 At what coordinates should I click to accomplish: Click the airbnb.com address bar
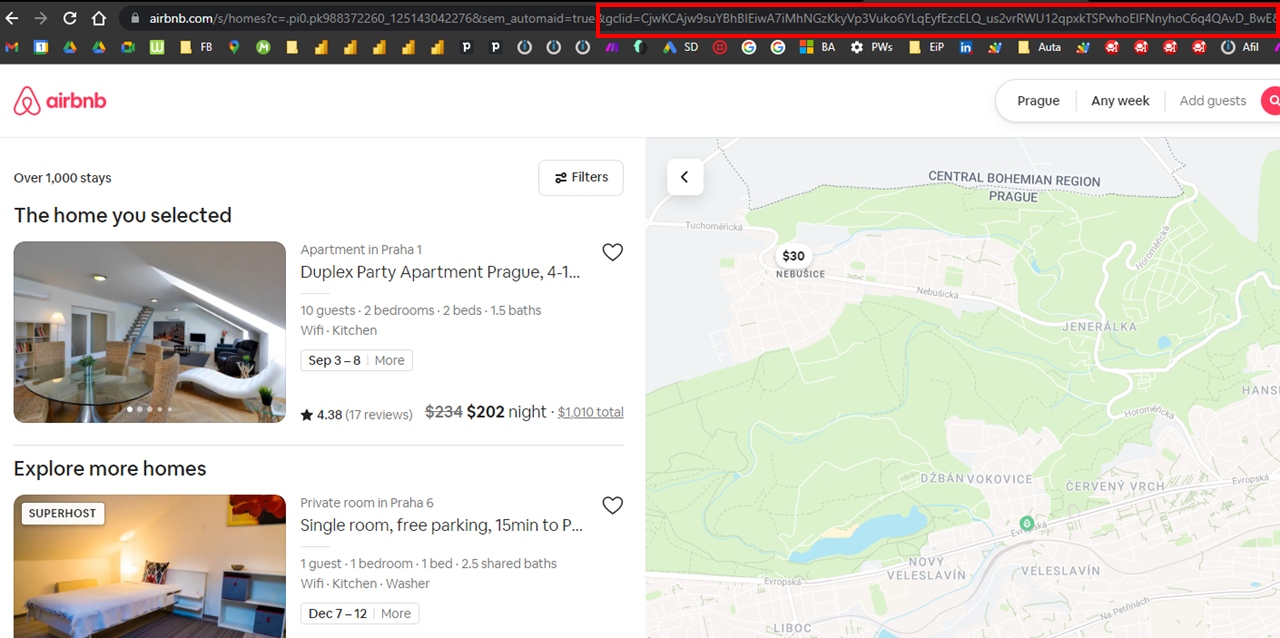pos(700,18)
